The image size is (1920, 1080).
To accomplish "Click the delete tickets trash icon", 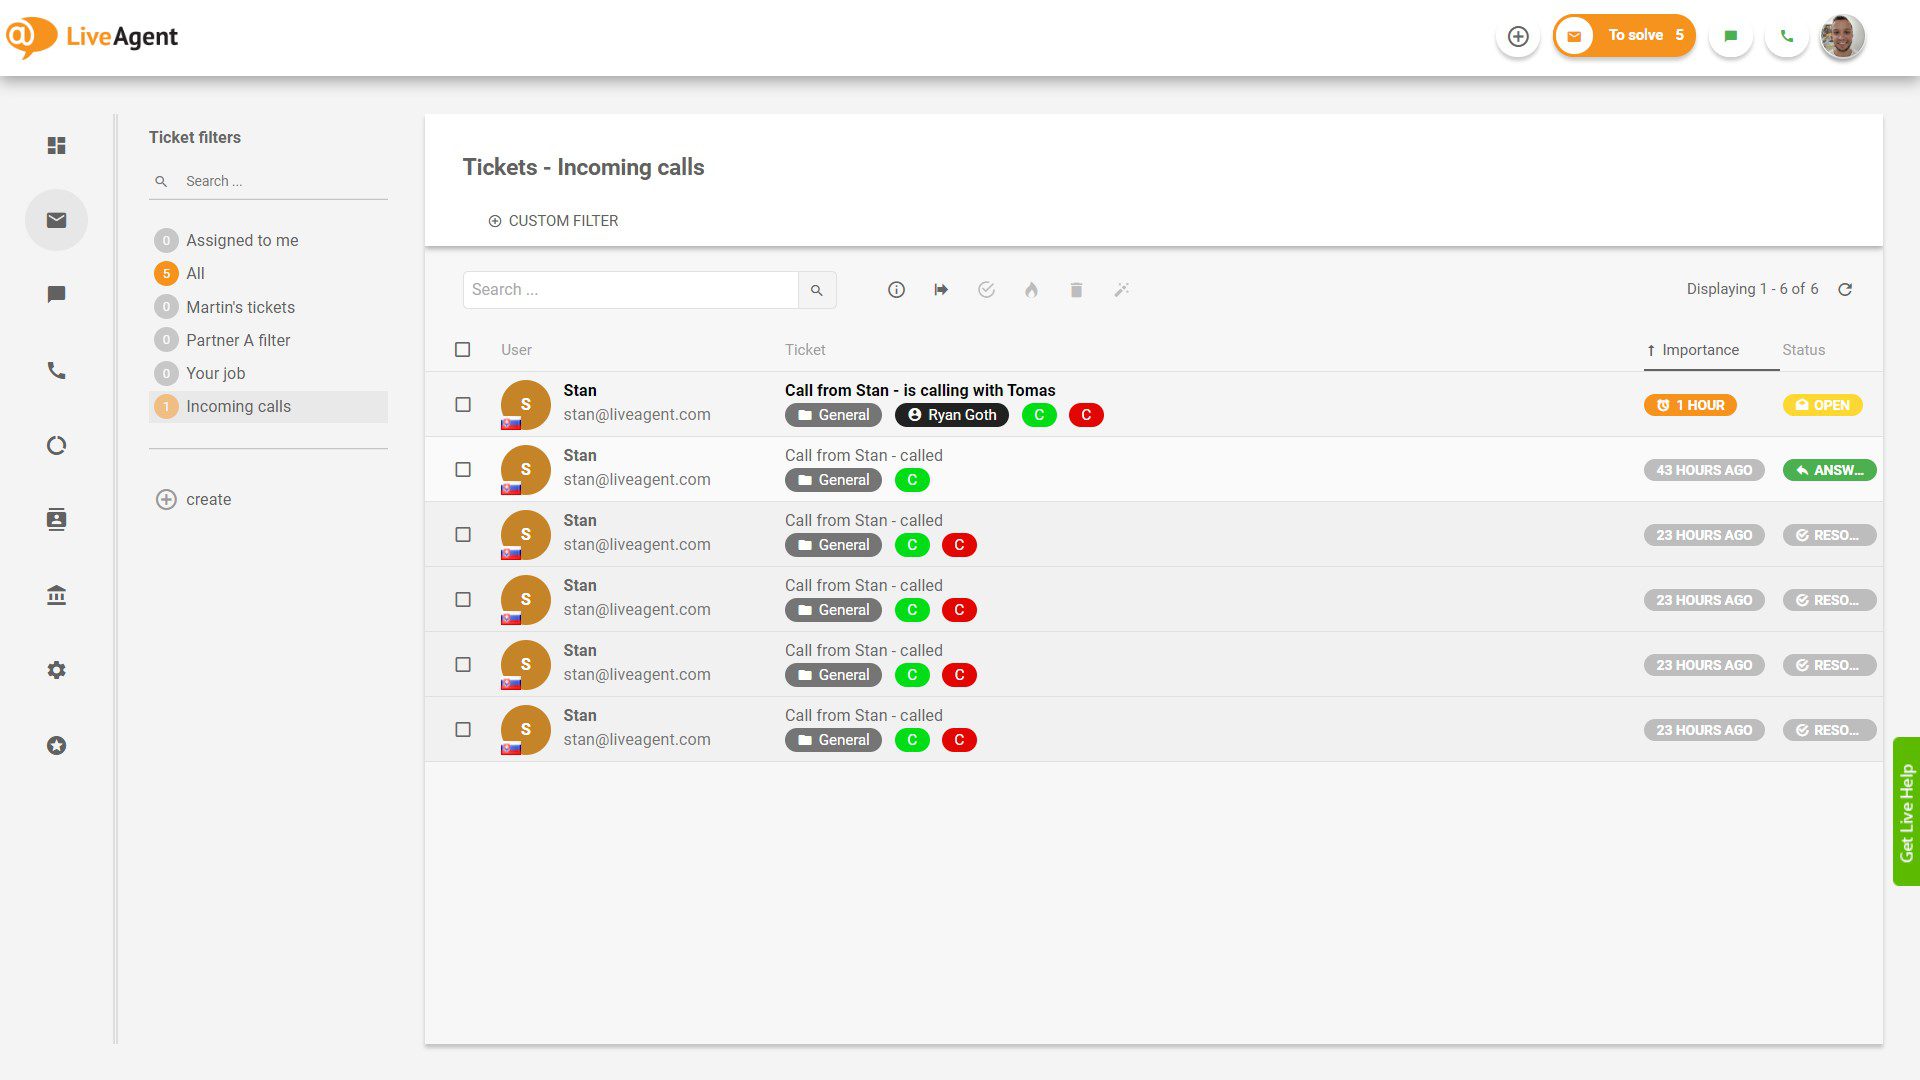I will (1076, 289).
